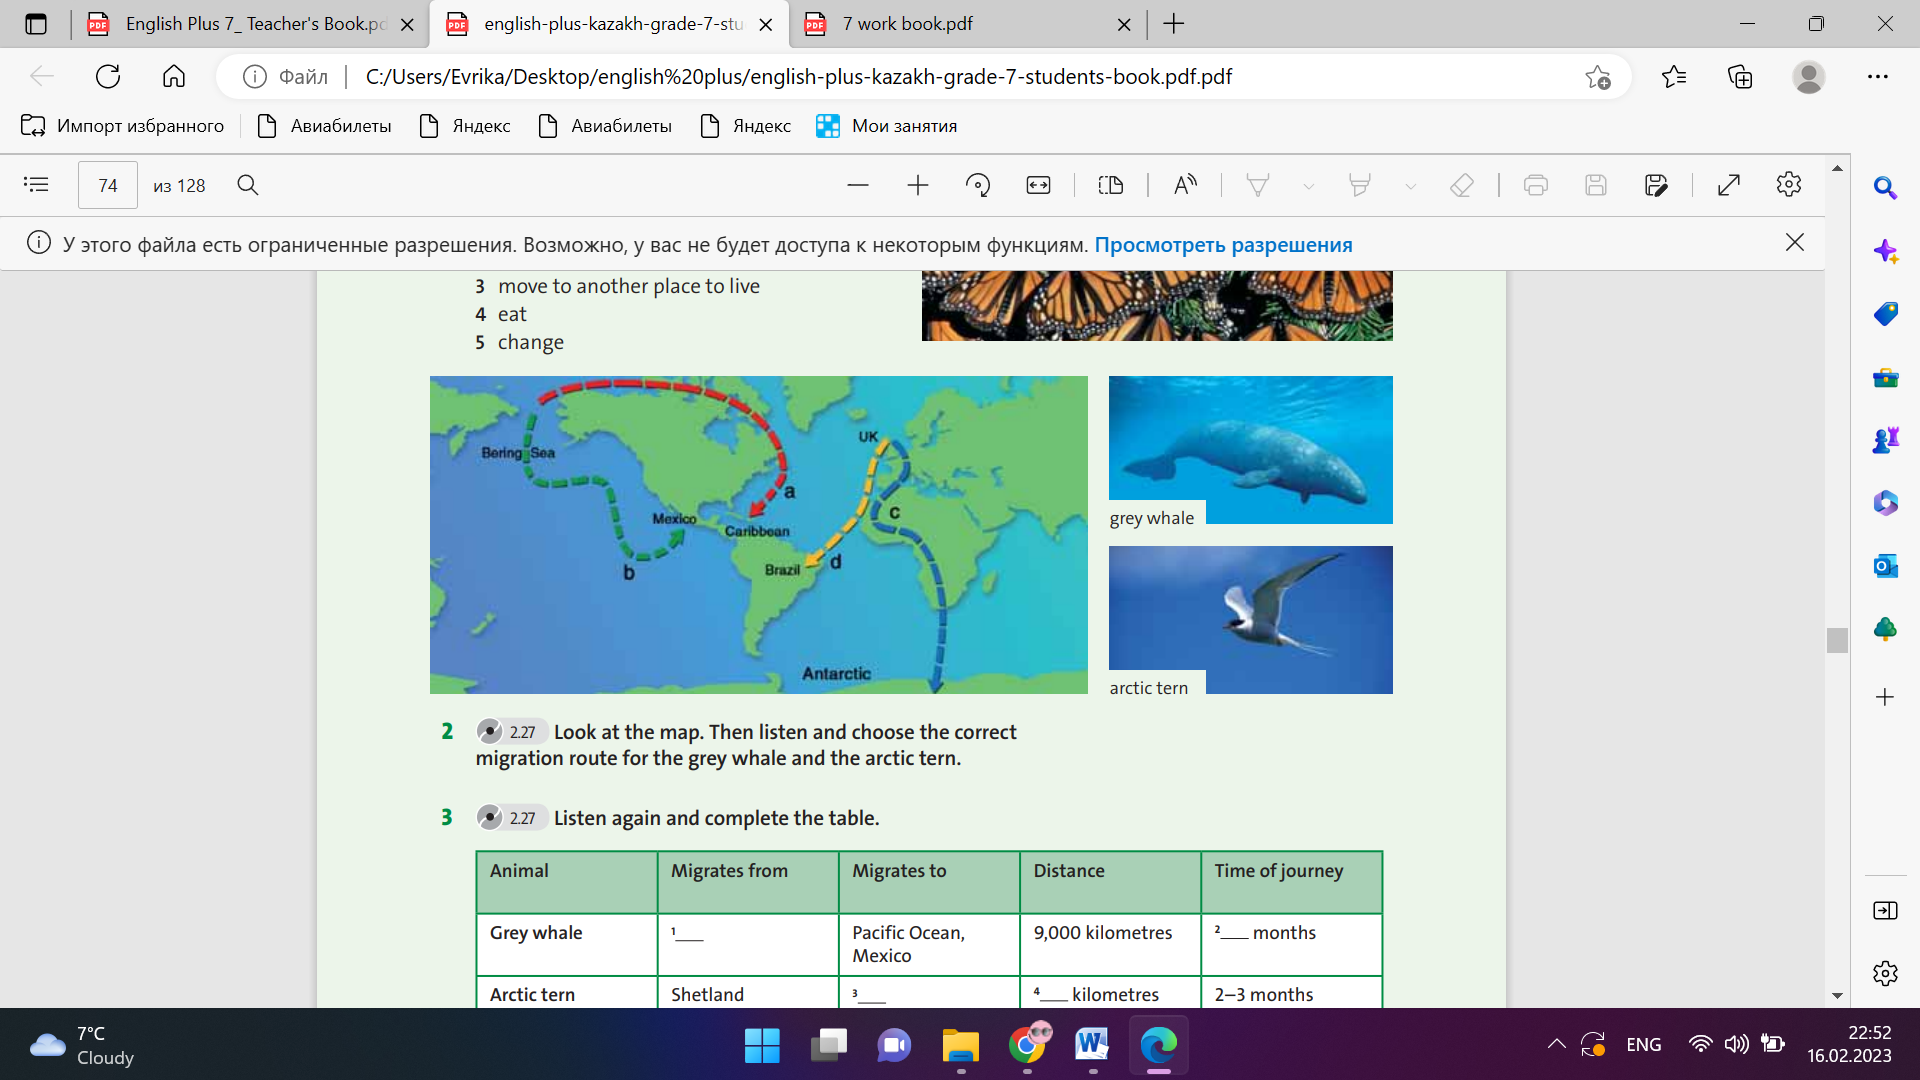Switch to English Plus 7 Teacher's Book tab
Image resolution: width=1920 pixels, height=1080 pixels.
[x=255, y=24]
